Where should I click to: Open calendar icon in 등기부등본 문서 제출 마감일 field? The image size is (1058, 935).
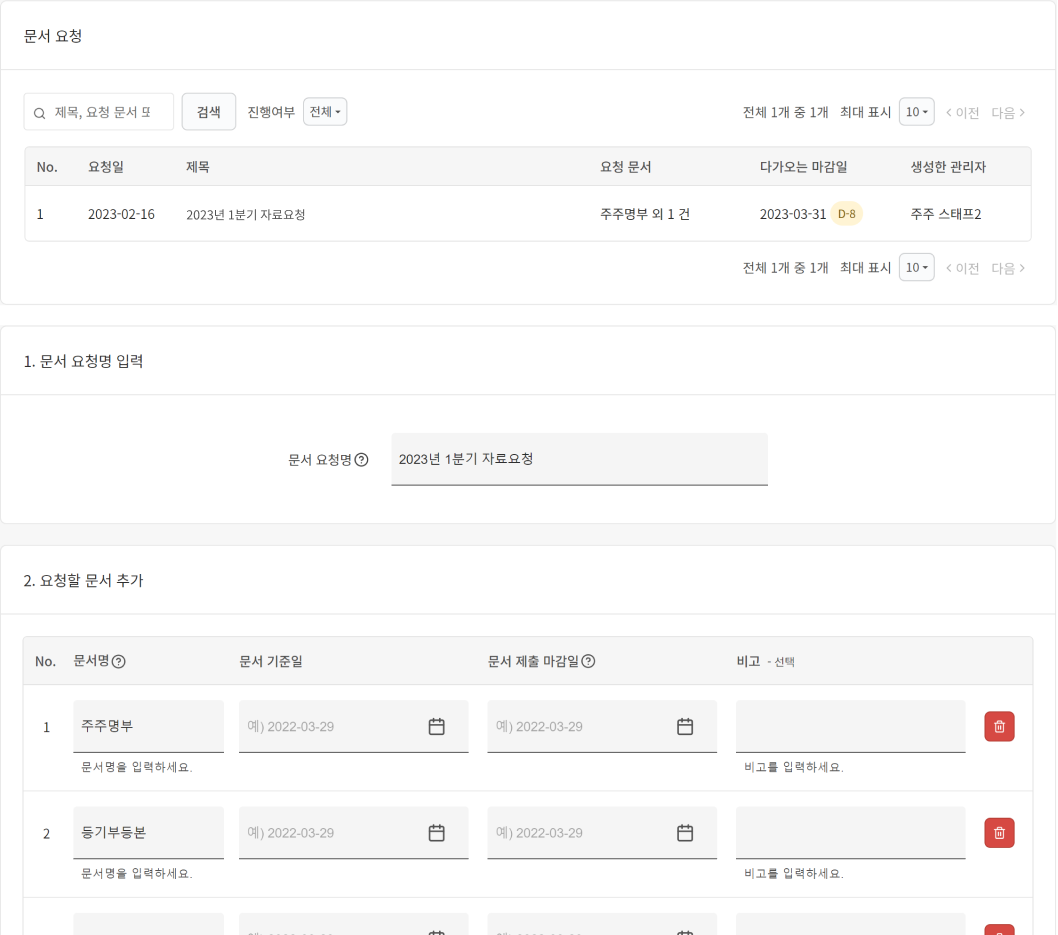click(x=685, y=833)
